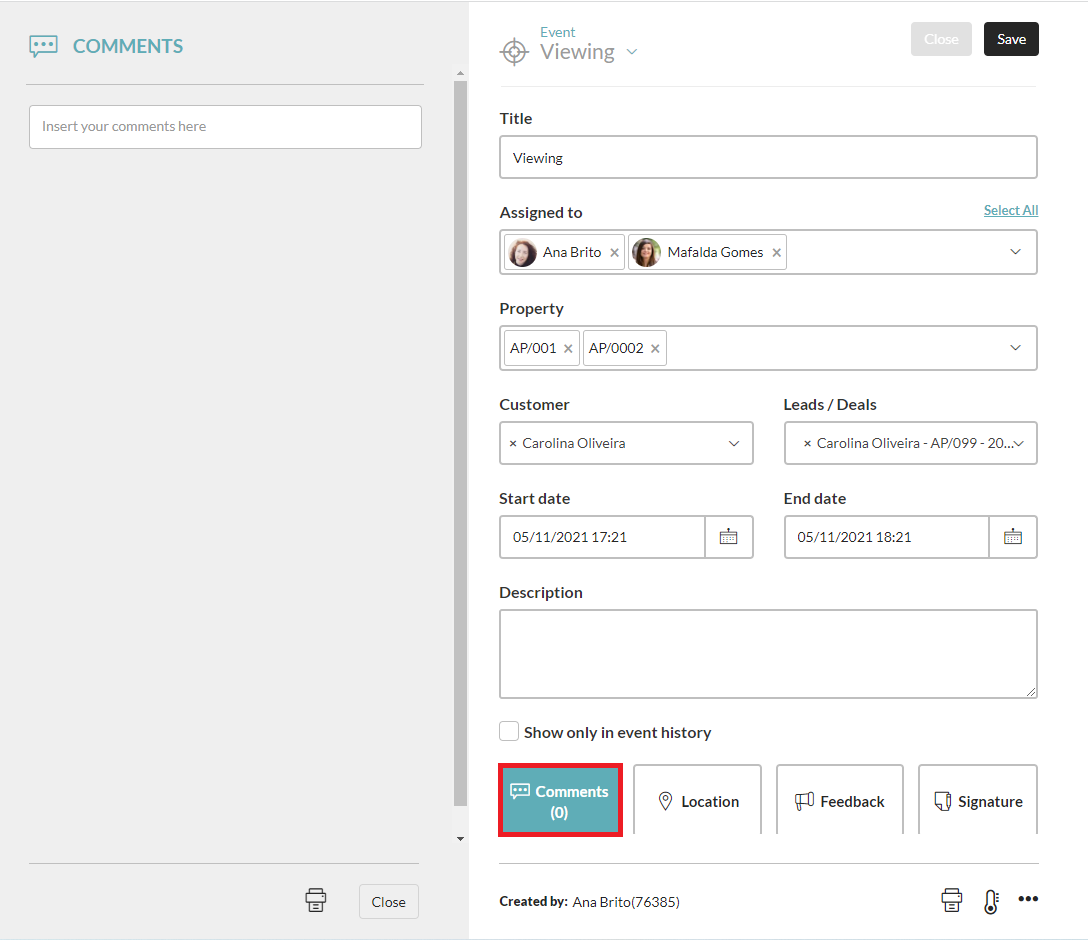The height and width of the screenshot is (940, 1088).
Task: Click the printer icon in the comments panel
Action: tap(316, 900)
